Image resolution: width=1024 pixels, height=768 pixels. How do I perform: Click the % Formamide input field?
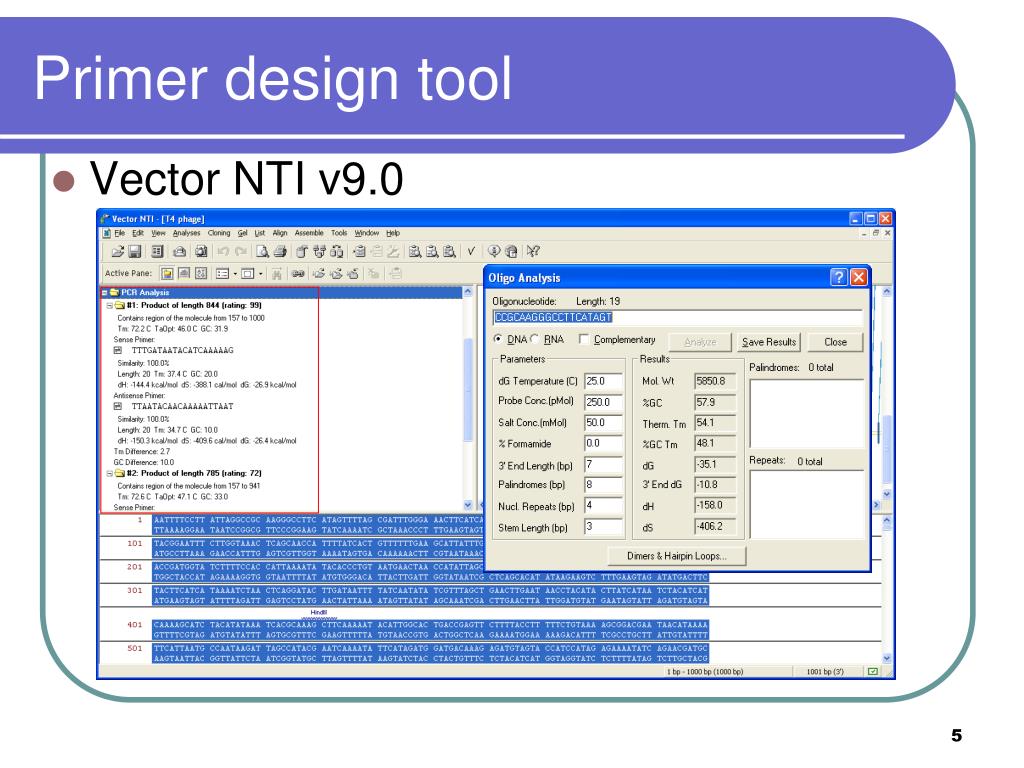pos(603,443)
